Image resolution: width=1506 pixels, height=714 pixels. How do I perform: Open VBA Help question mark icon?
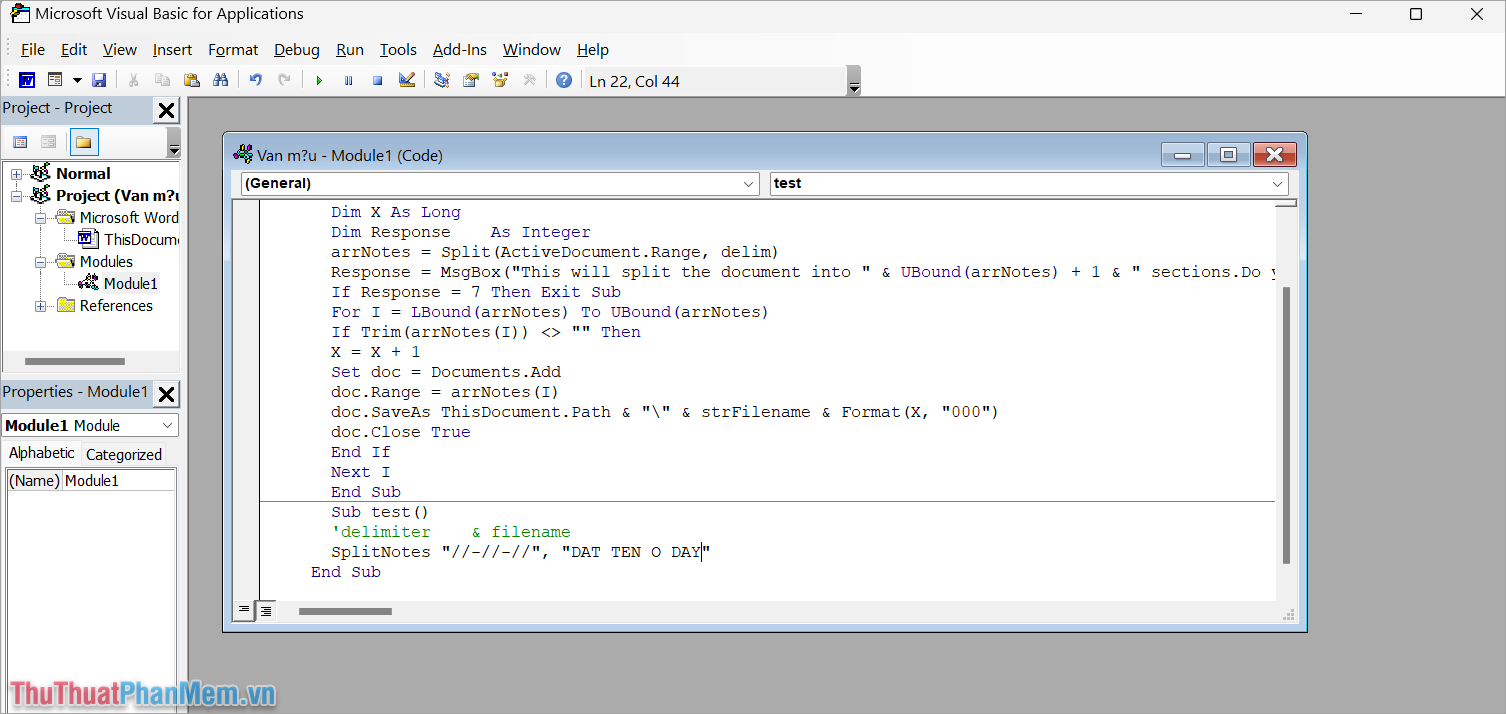tap(564, 81)
